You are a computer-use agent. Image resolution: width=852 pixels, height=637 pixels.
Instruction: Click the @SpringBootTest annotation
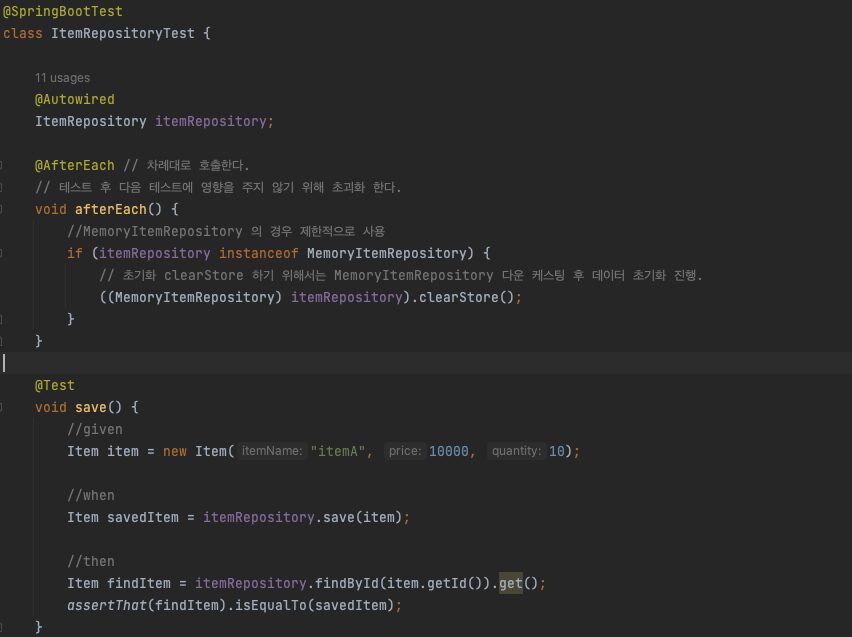pyautogui.click(x=62, y=11)
